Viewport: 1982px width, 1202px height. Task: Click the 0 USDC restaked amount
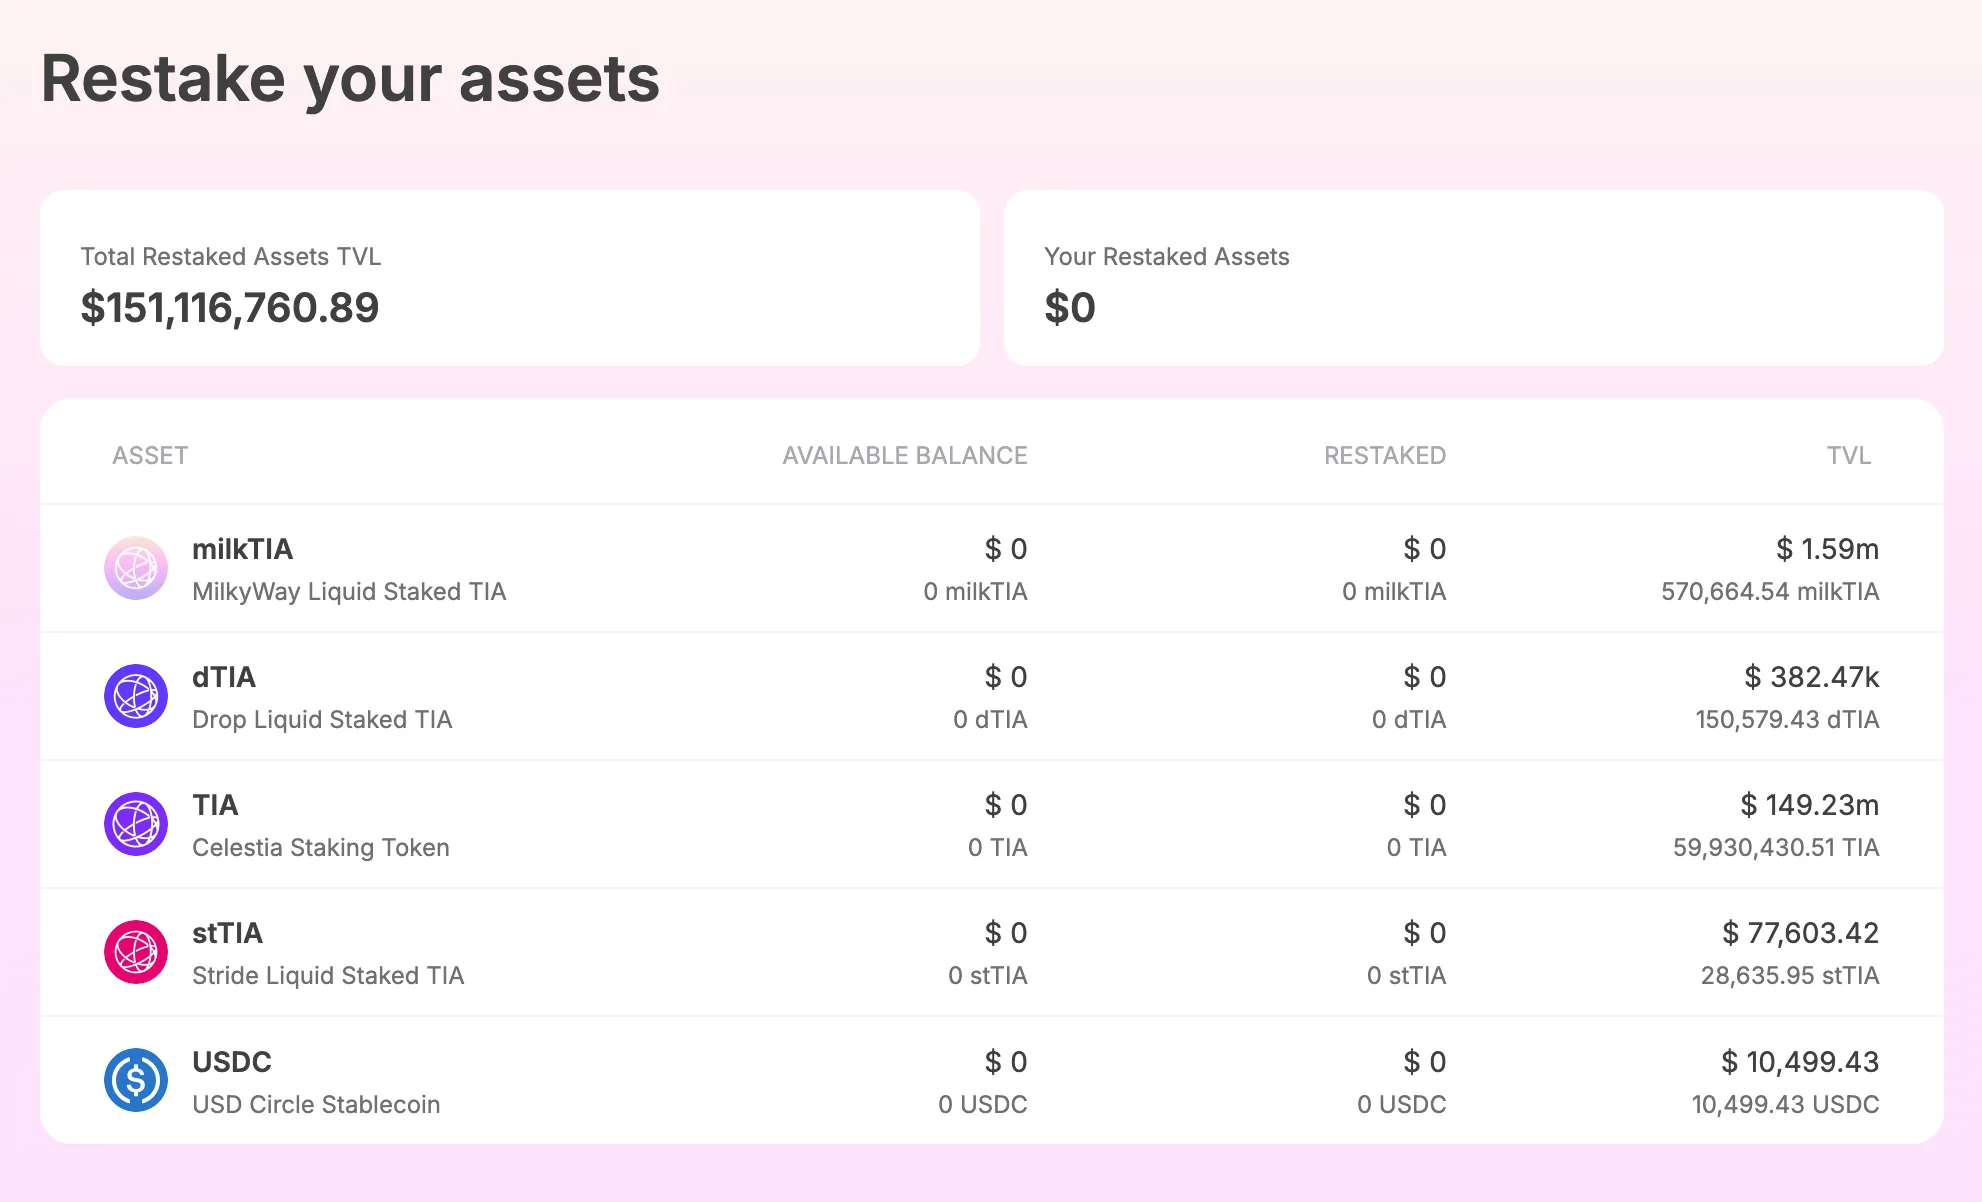[x=1402, y=1104]
